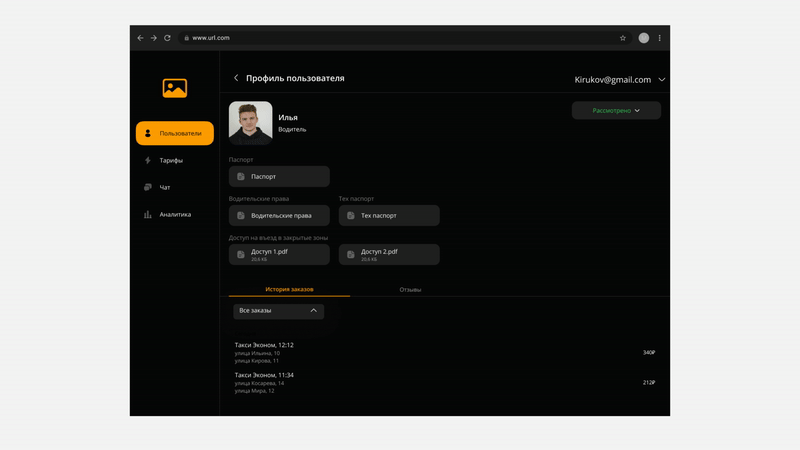This screenshot has width=800, height=450.
Task: Open the browser three-dot menu
Action: coord(660,38)
